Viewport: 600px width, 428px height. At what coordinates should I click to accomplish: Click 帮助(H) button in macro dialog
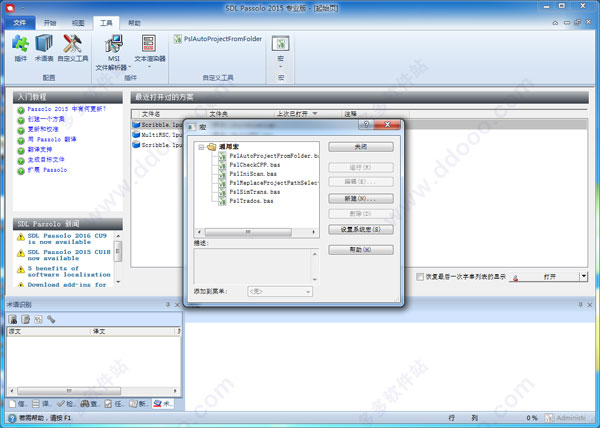click(x=361, y=250)
